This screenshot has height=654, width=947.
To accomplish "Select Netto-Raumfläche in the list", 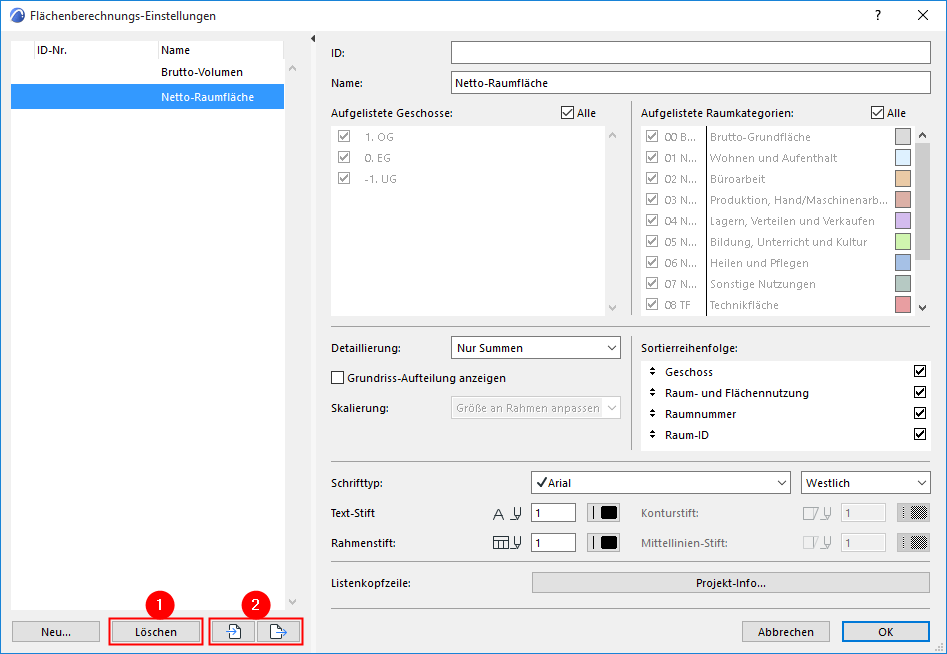I will click(147, 97).
